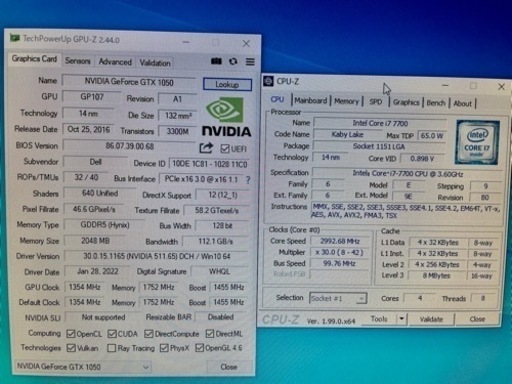Open the GPU-Z hamburger menu icon
512x384 pixels.
(x=250, y=62)
